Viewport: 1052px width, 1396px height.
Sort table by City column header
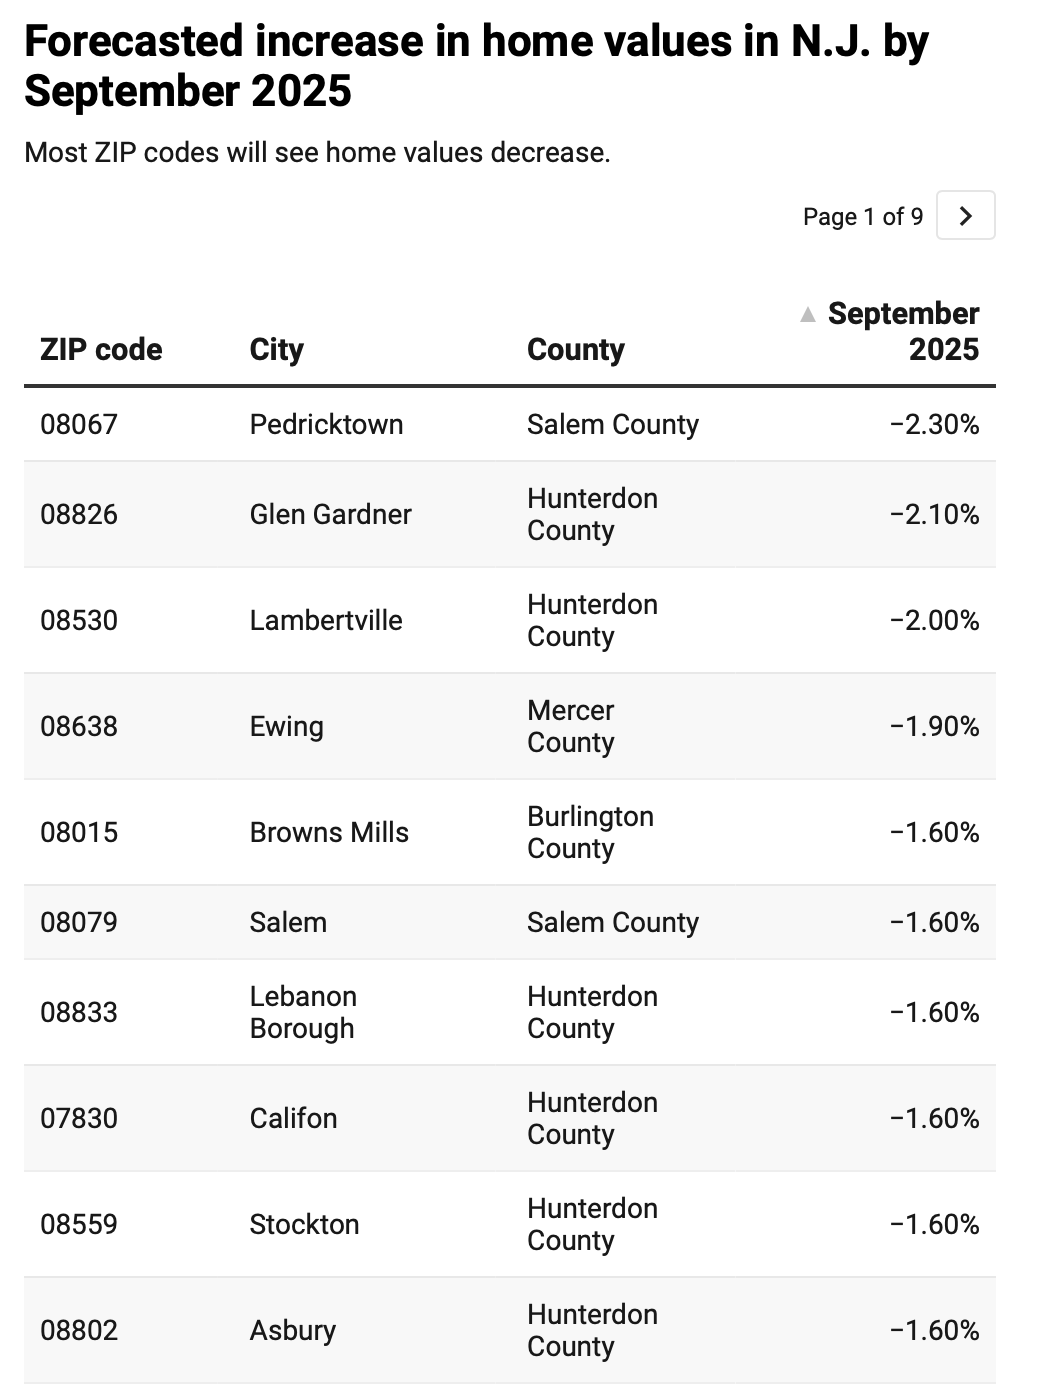(277, 349)
